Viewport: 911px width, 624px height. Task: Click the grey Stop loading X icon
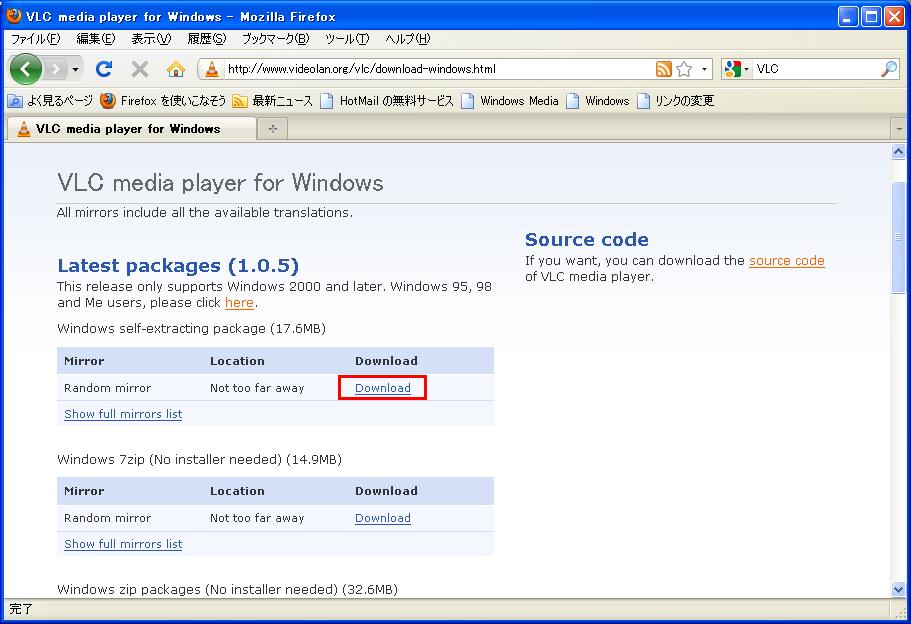pos(139,69)
